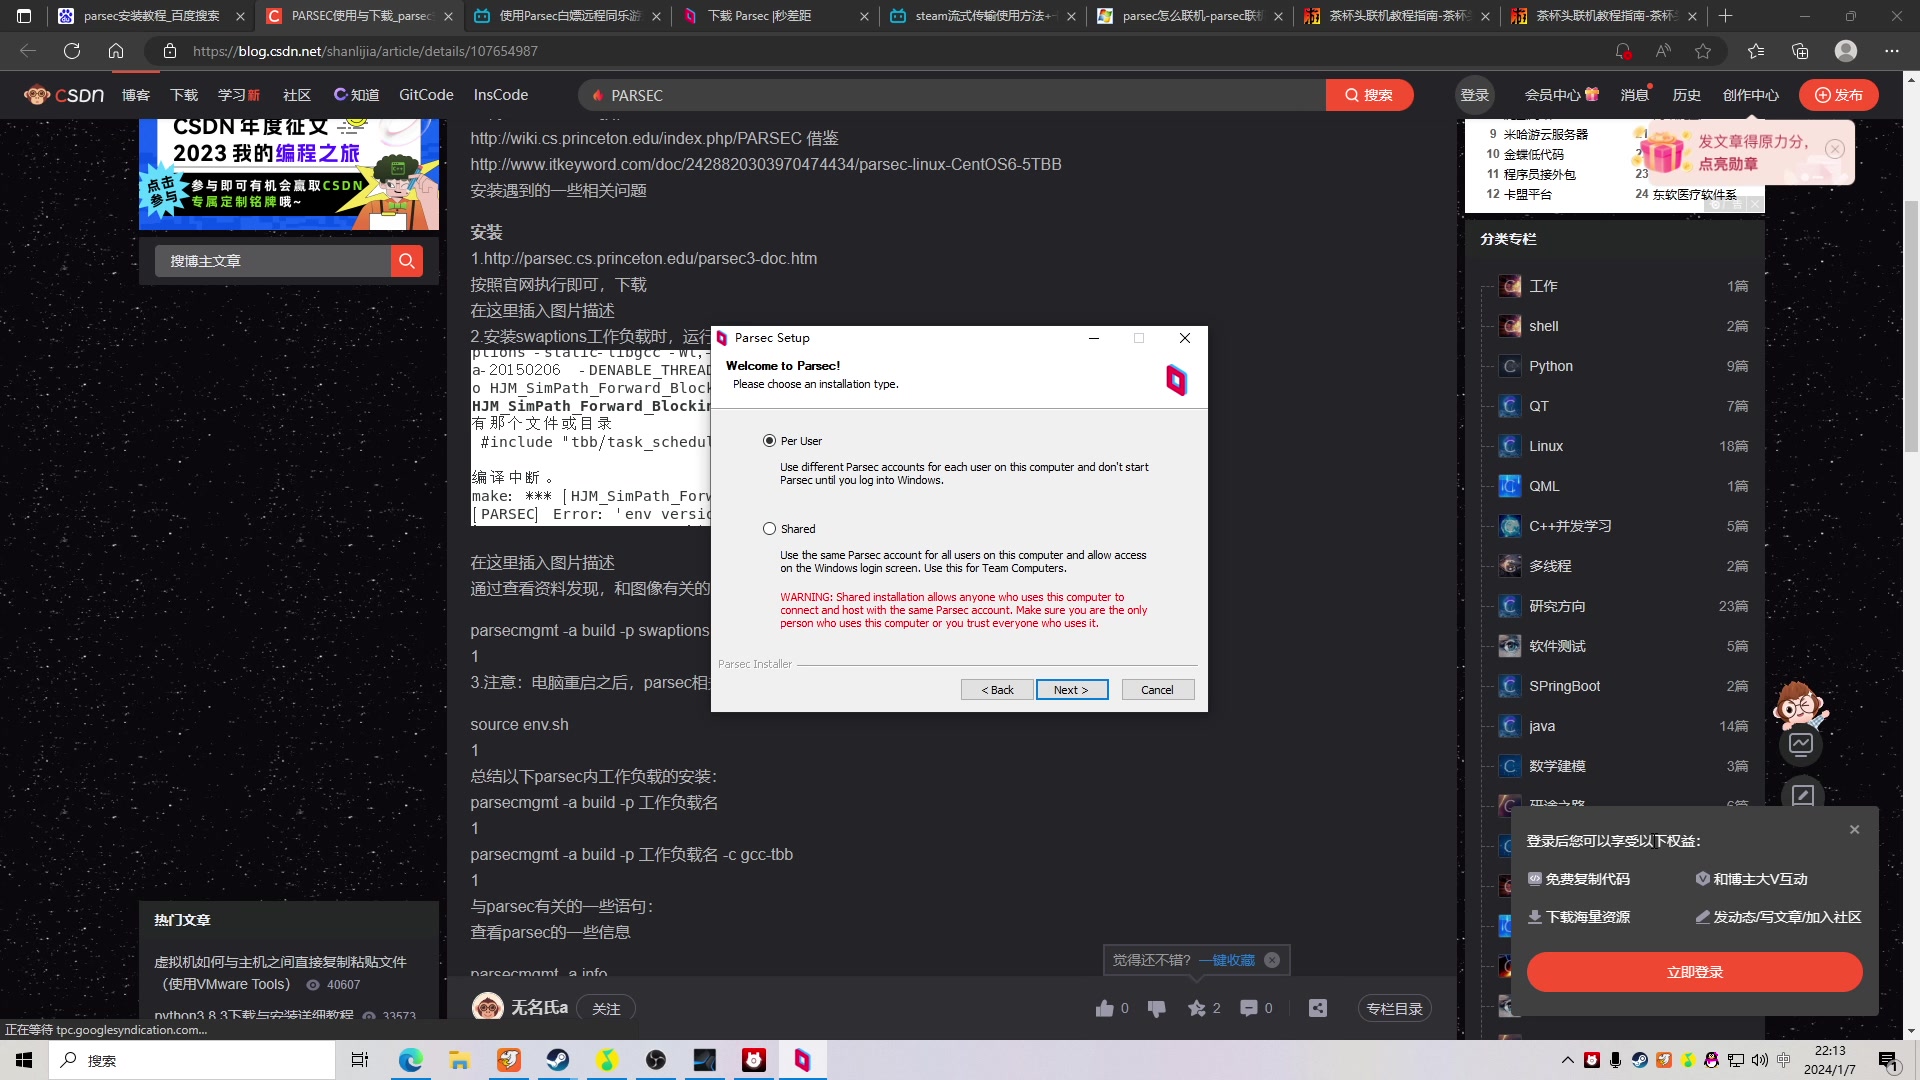This screenshot has height=1080, width=1920.
Task: Click the Back button in Parsec Setup
Action: tap(997, 690)
